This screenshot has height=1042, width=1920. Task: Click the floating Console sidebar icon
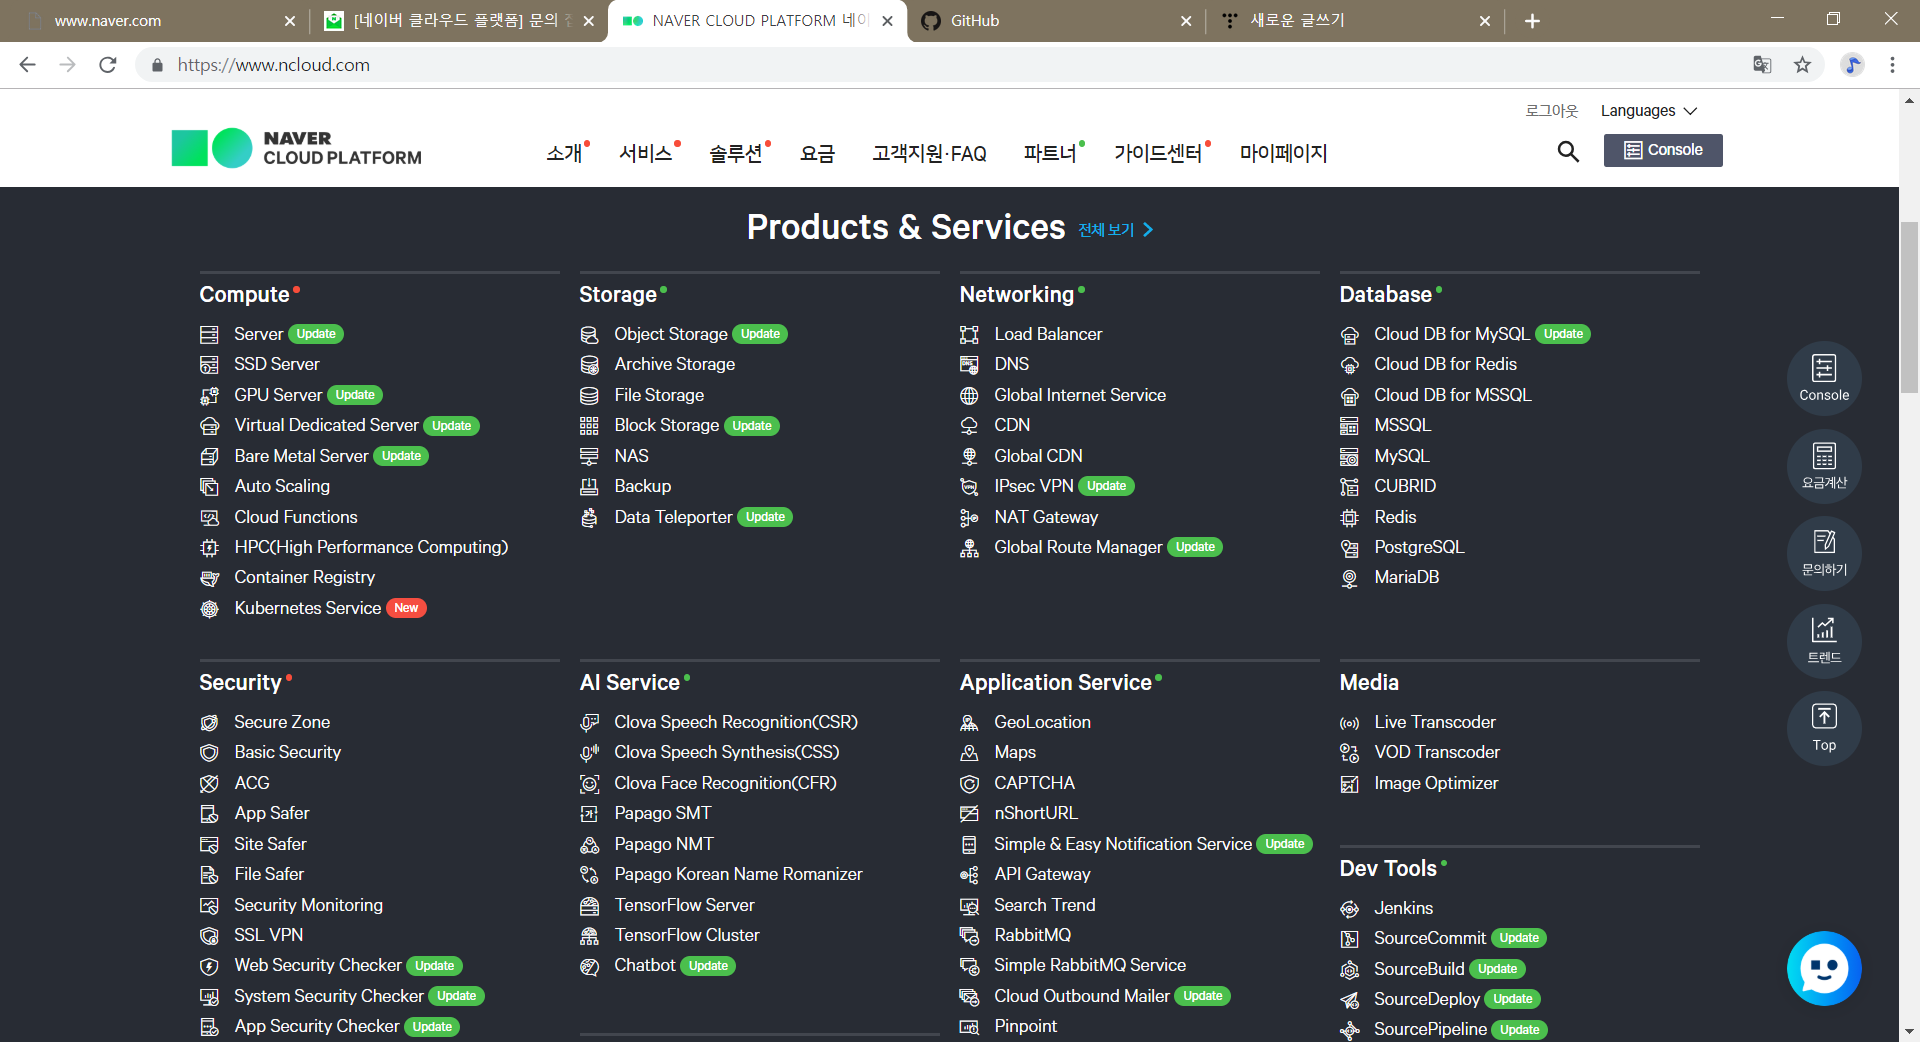[x=1824, y=379]
